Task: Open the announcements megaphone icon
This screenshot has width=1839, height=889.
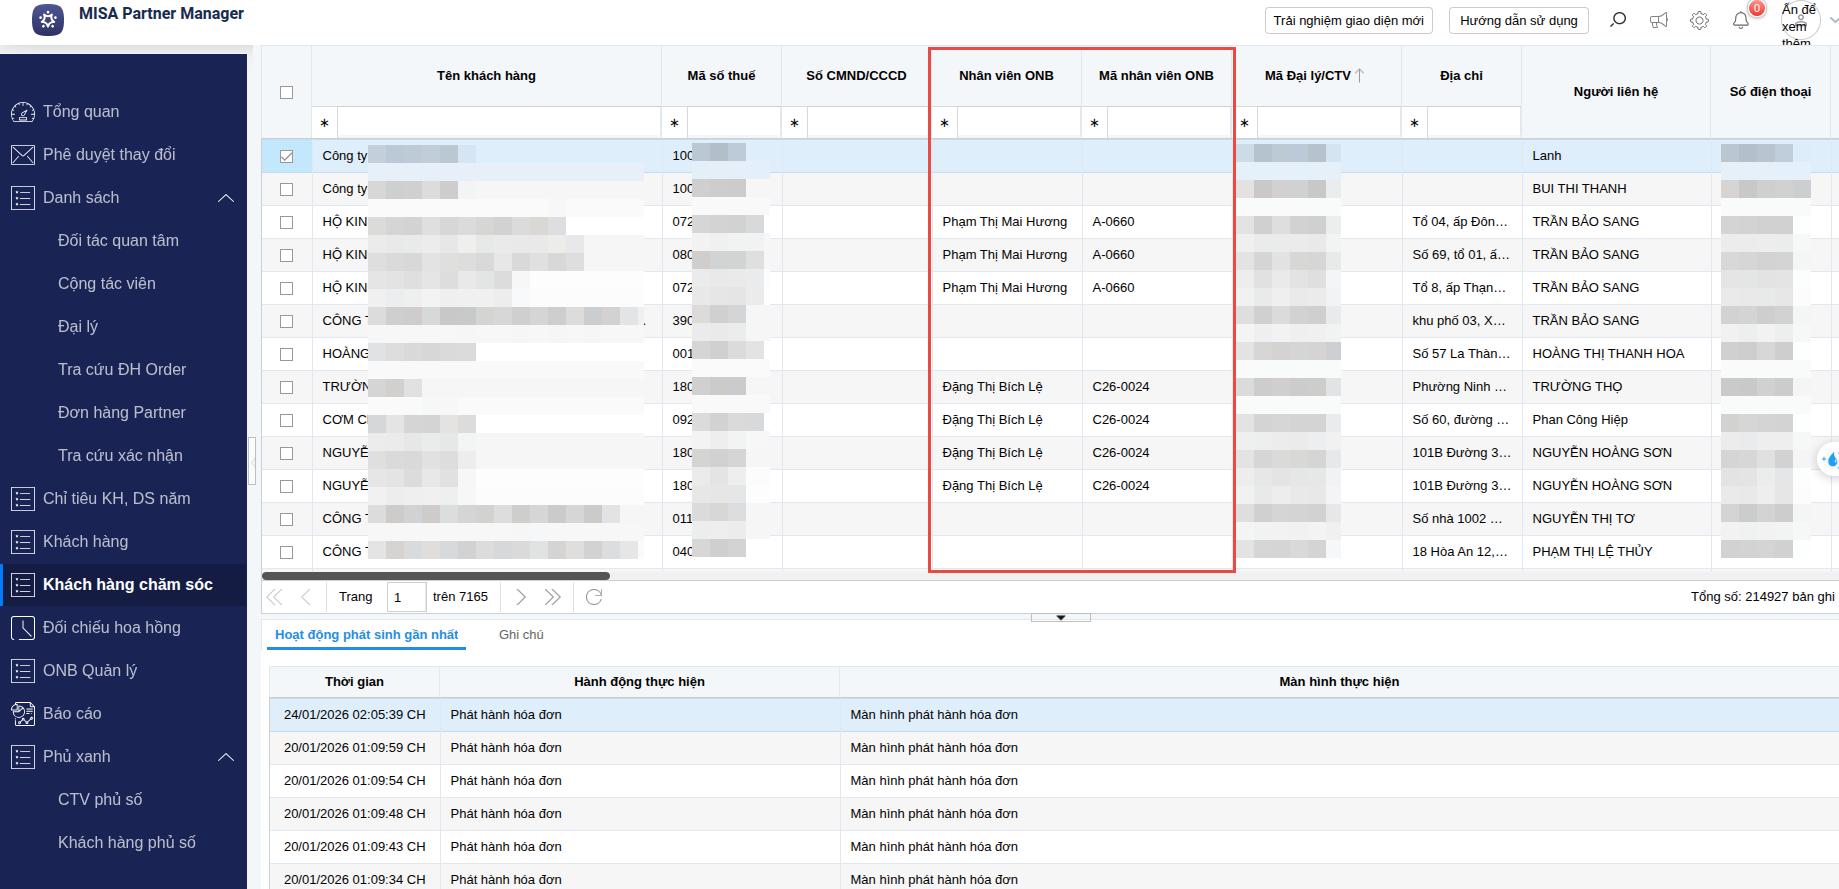Action: [x=1659, y=20]
